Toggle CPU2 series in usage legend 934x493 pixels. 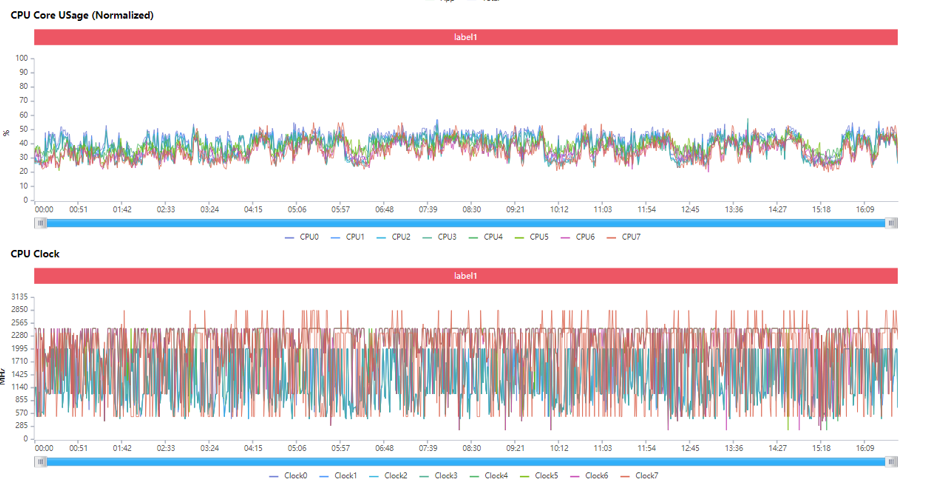(x=394, y=237)
